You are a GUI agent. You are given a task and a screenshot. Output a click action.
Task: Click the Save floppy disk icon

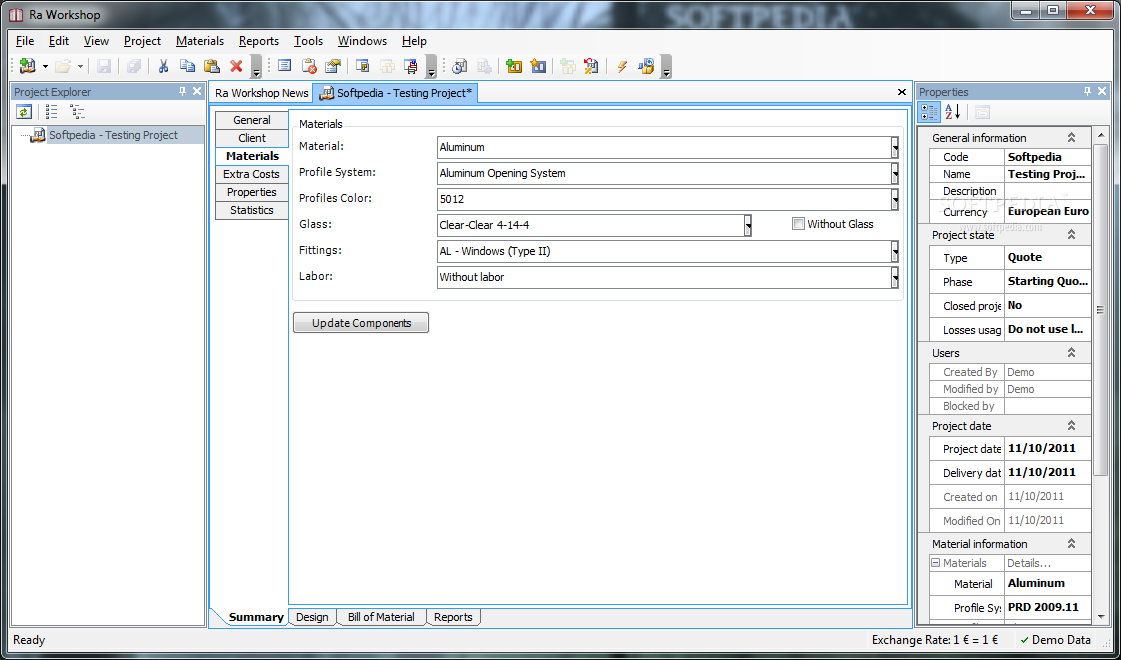point(104,67)
